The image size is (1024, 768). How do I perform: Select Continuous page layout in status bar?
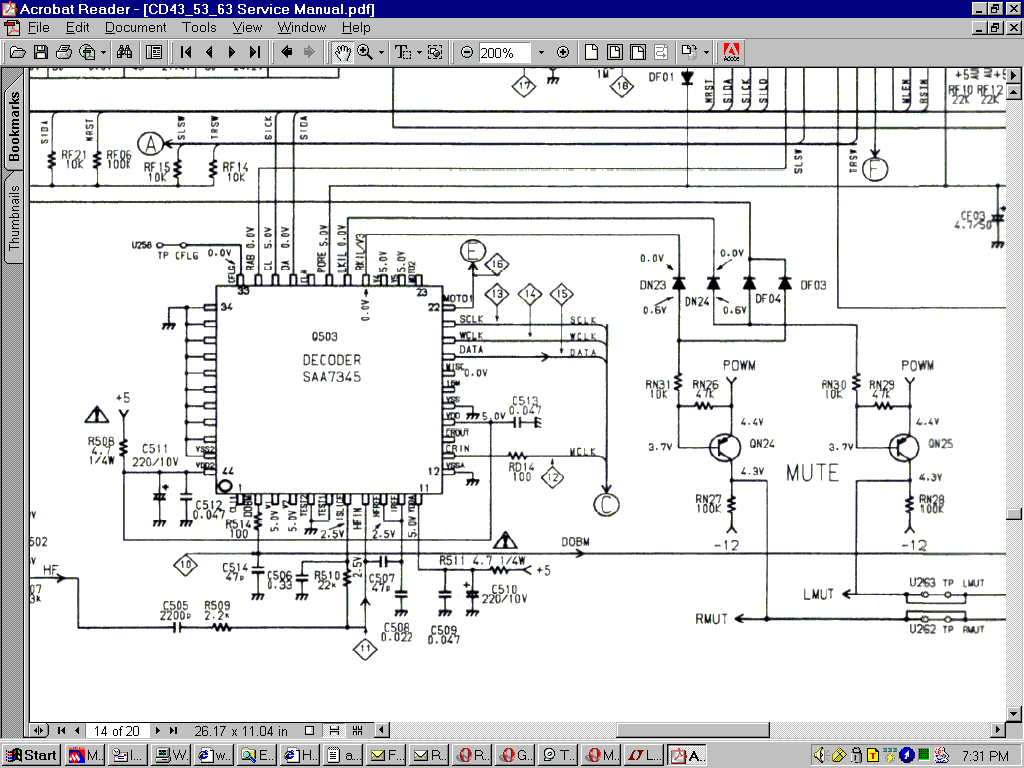[x=334, y=731]
